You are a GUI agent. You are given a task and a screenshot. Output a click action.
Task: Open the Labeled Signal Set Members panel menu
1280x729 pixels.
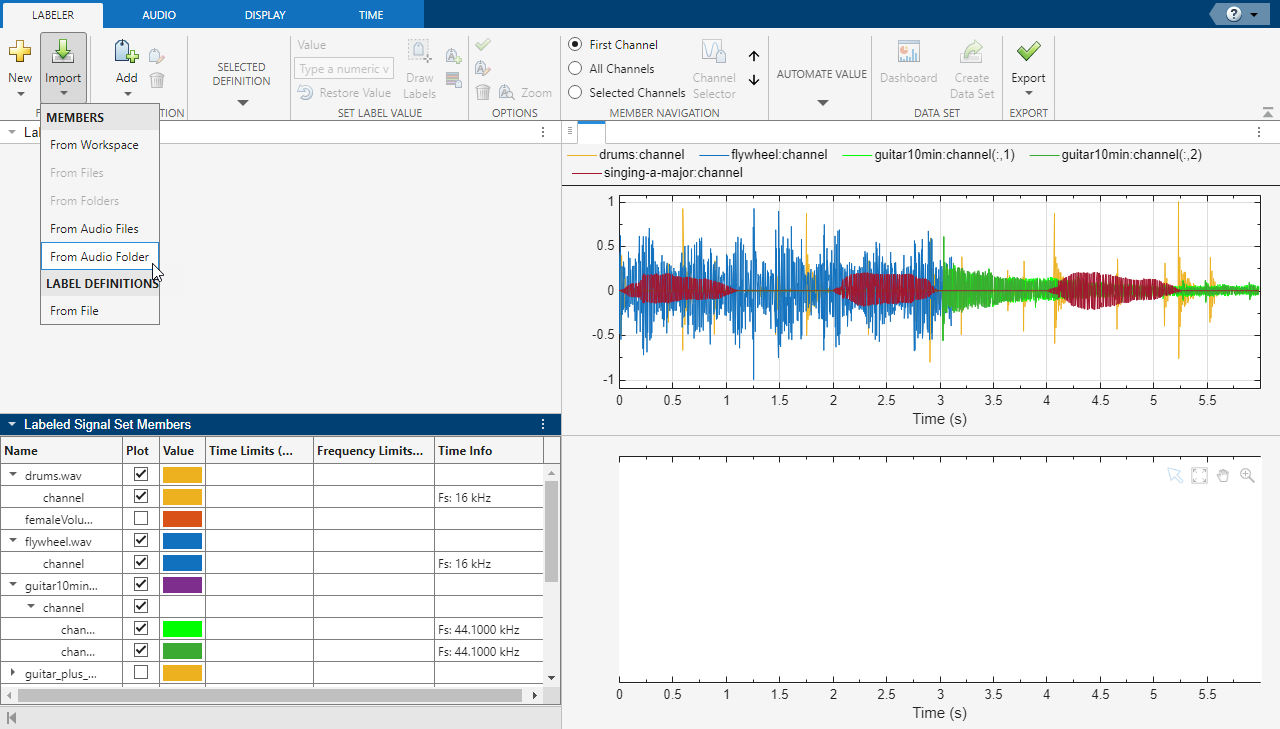pos(543,424)
